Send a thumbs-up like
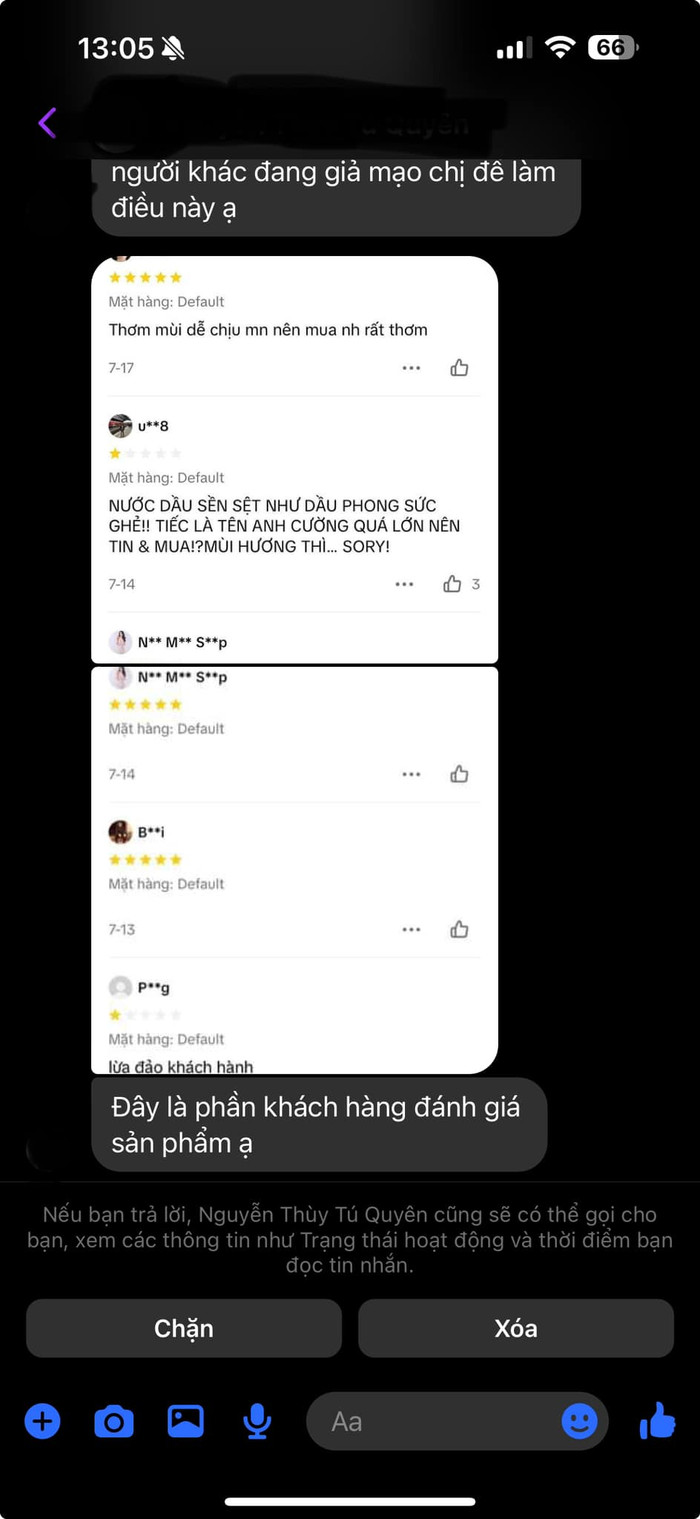700x1519 pixels. pos(657,1420)
